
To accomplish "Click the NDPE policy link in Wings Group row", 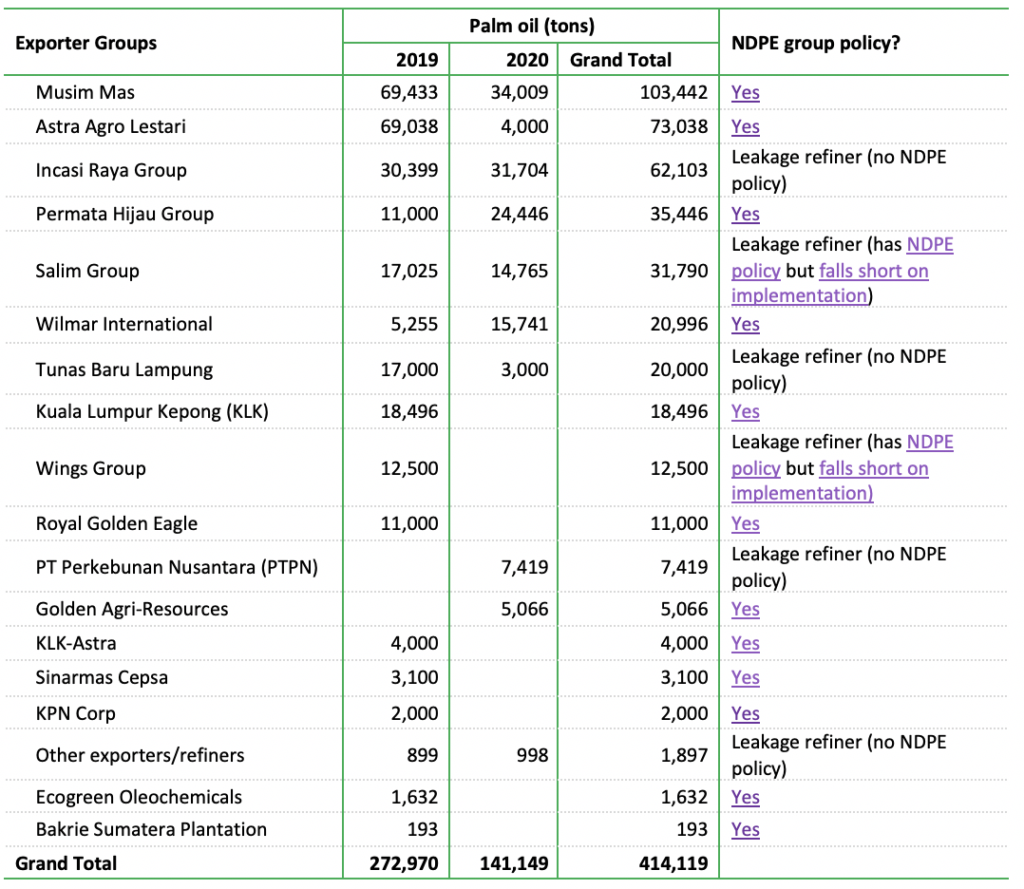I will 929,443.
